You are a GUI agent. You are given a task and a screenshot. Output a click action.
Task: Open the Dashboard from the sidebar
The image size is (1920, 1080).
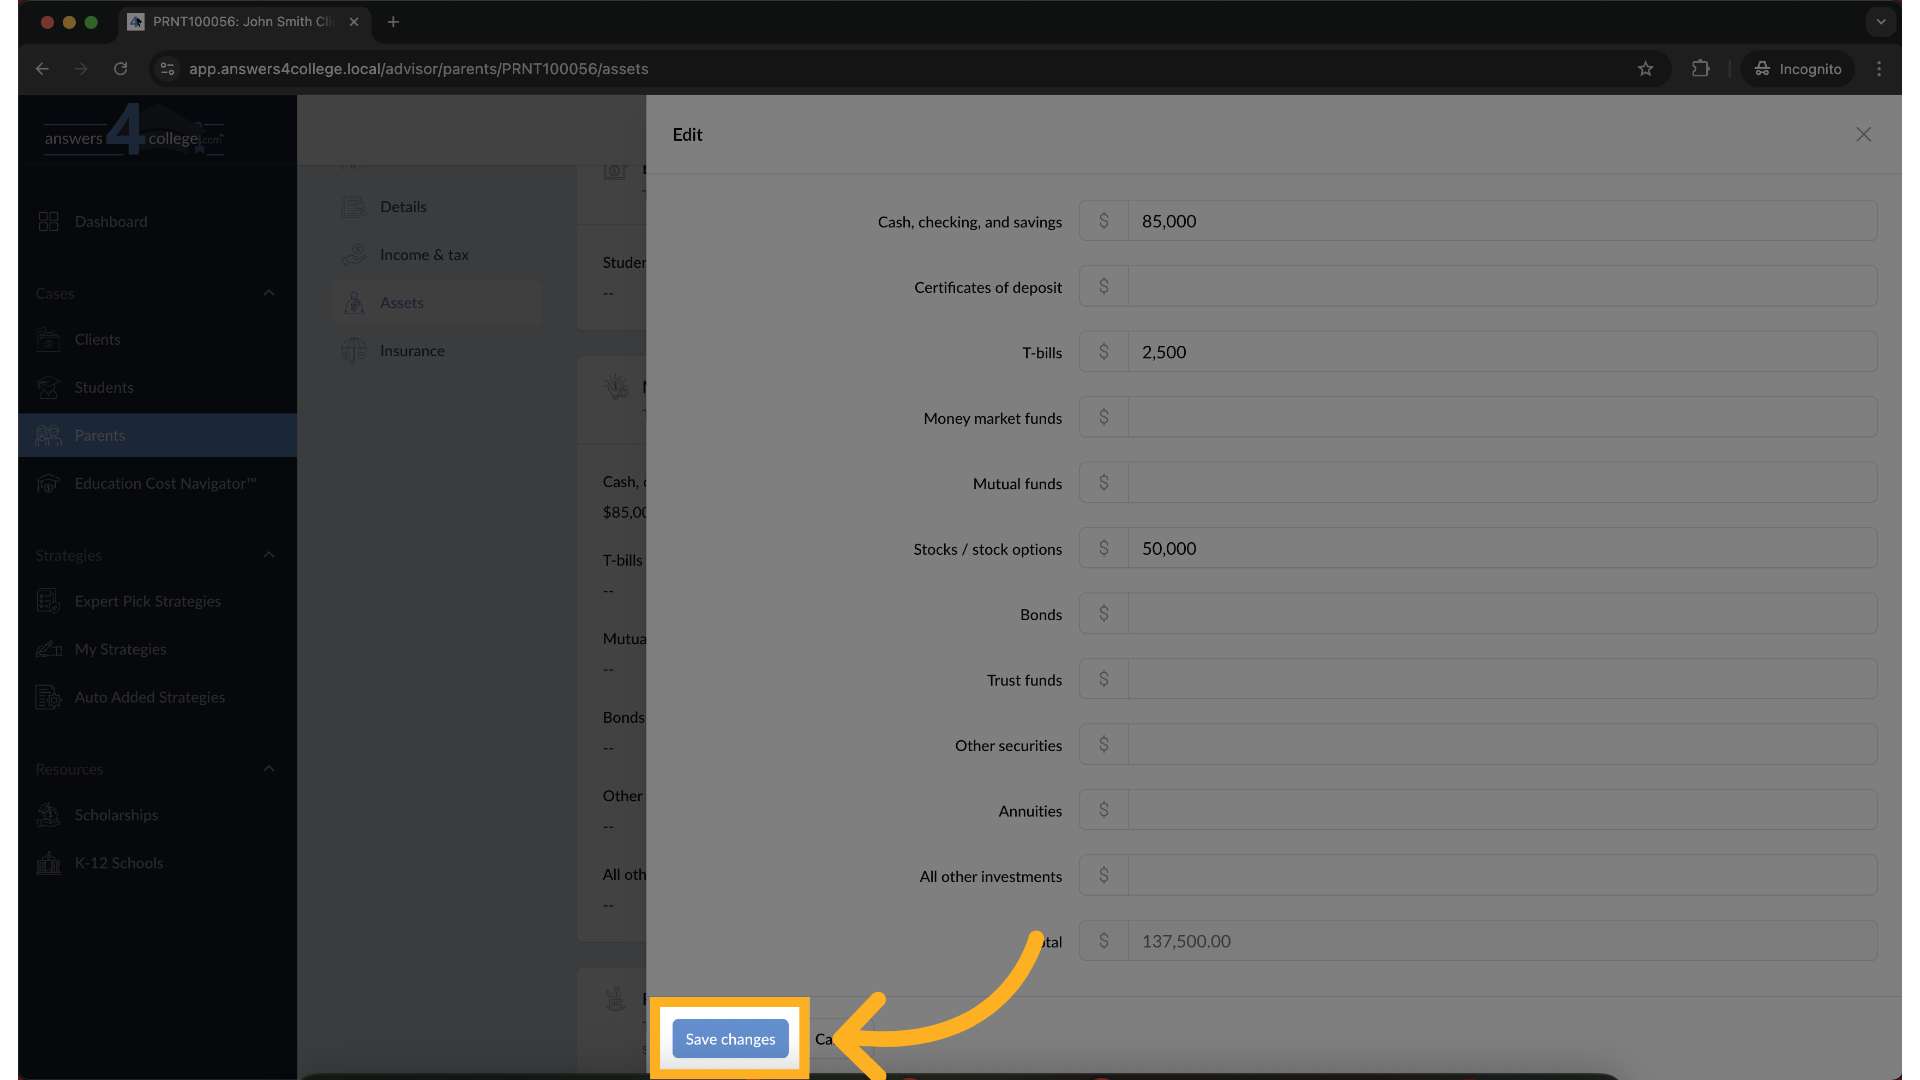tap(110, 221)
